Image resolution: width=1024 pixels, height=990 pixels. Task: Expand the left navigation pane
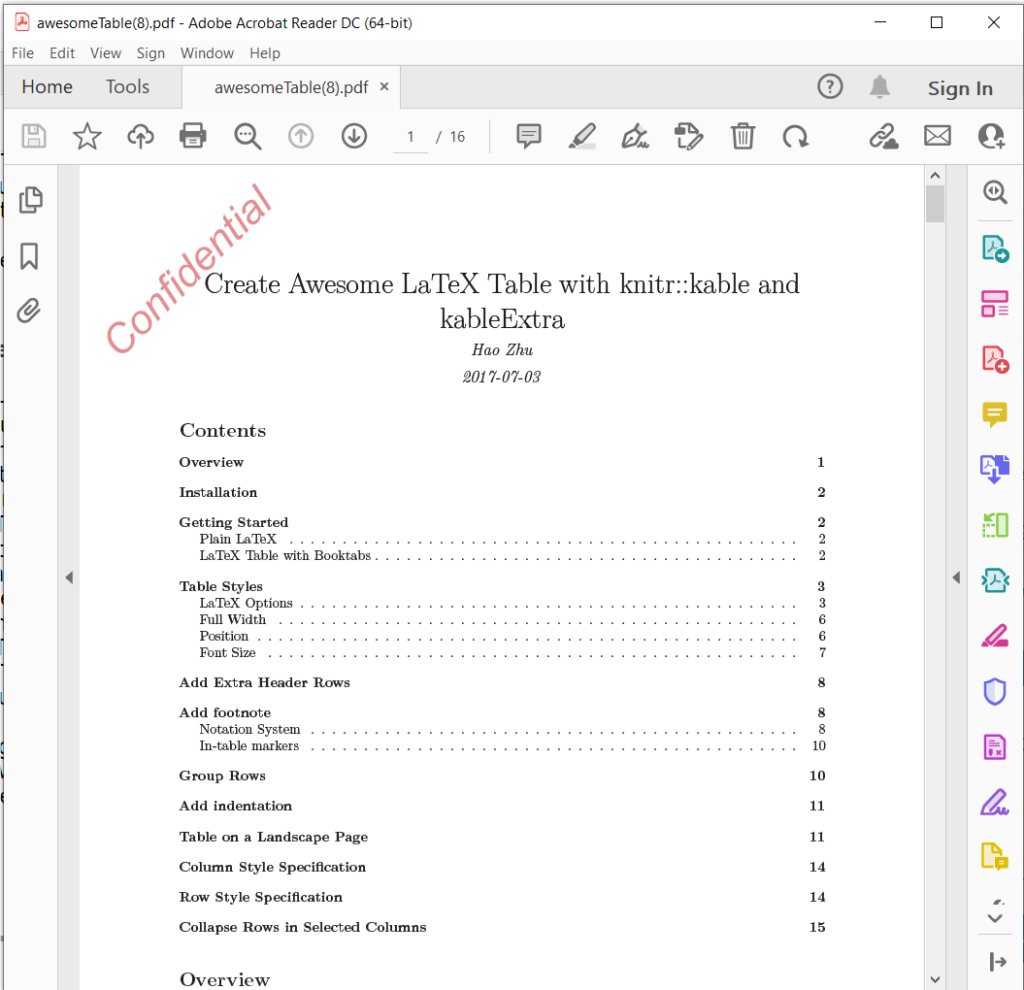pos(69,577)
